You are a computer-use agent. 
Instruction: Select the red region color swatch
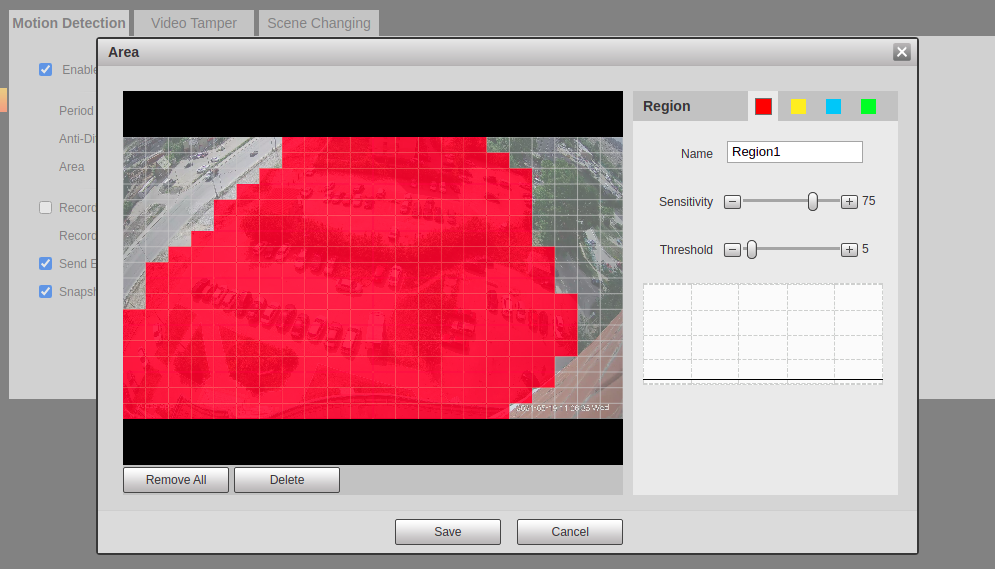763,107
